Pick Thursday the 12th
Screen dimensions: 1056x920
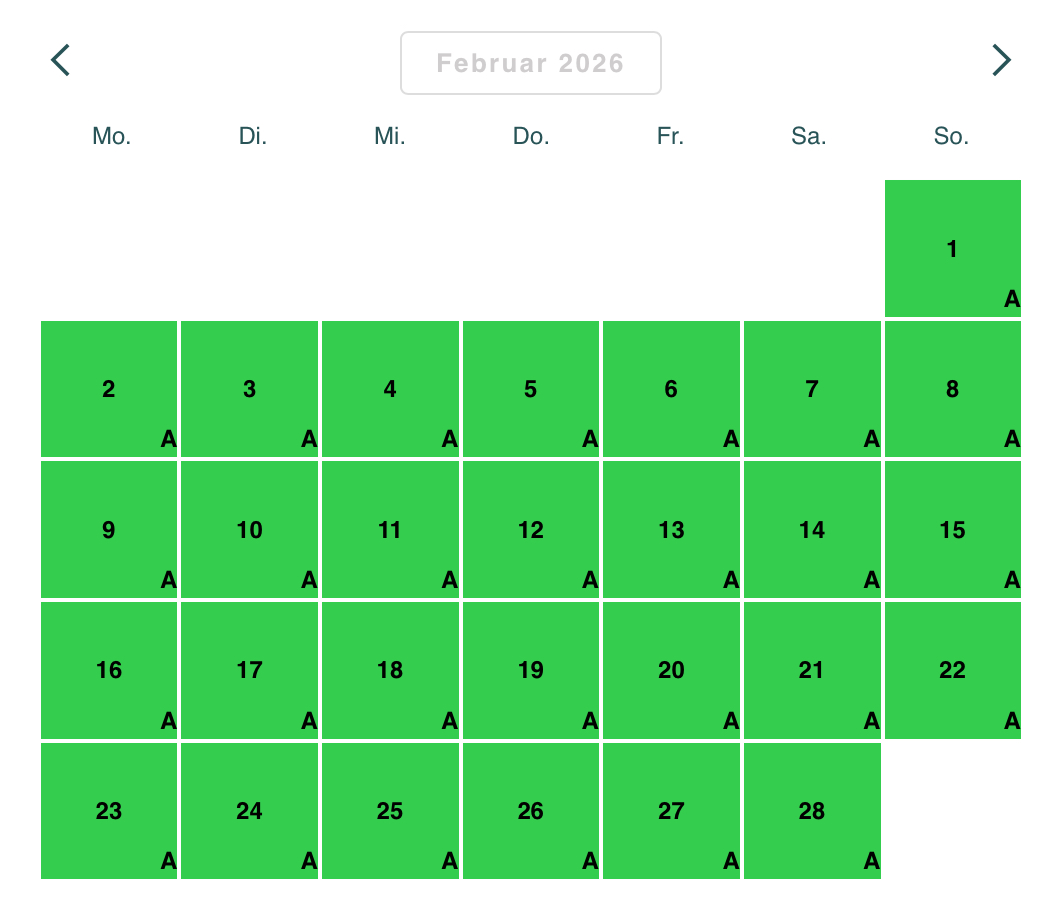coord(531,530)
